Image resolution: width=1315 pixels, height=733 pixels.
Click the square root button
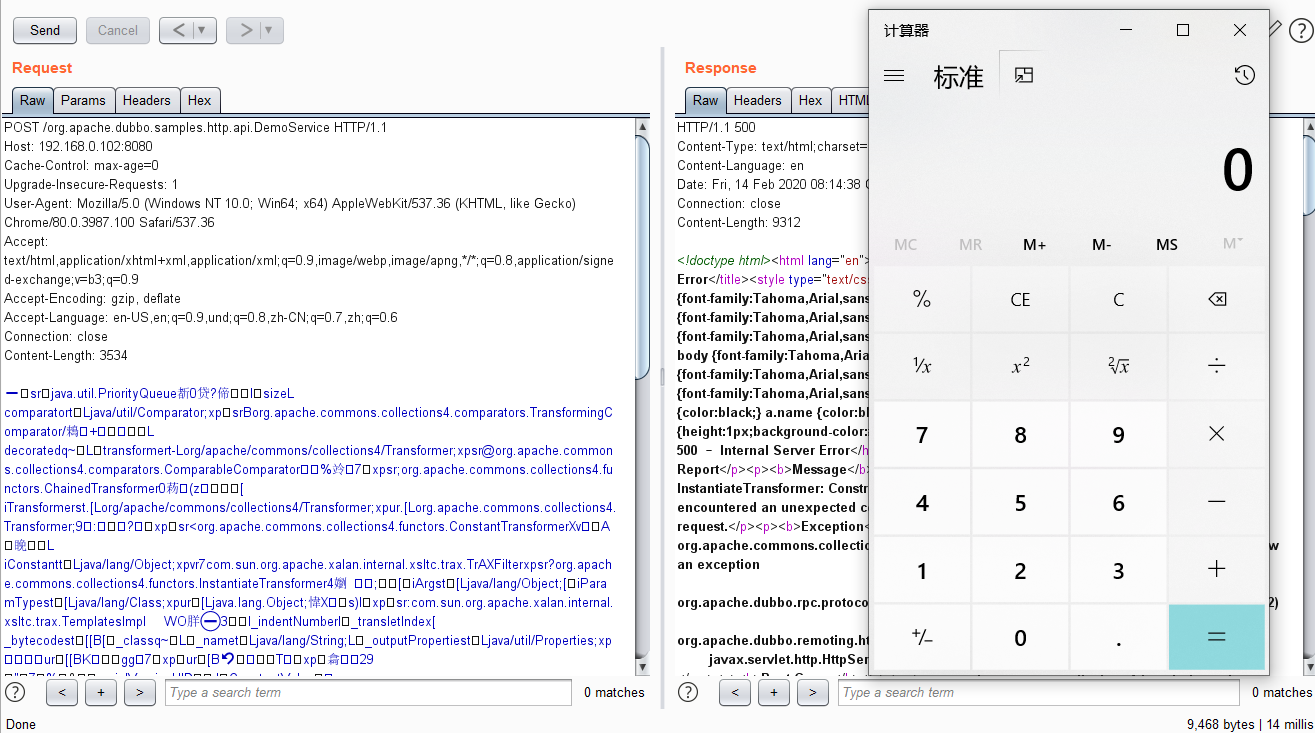pos(1118,366)
